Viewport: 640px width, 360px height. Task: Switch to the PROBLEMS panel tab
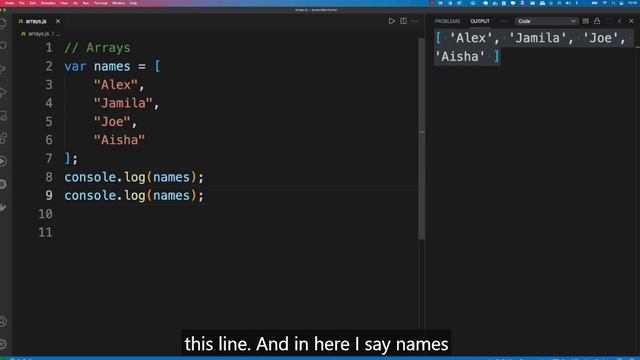(x=447, y=21)
